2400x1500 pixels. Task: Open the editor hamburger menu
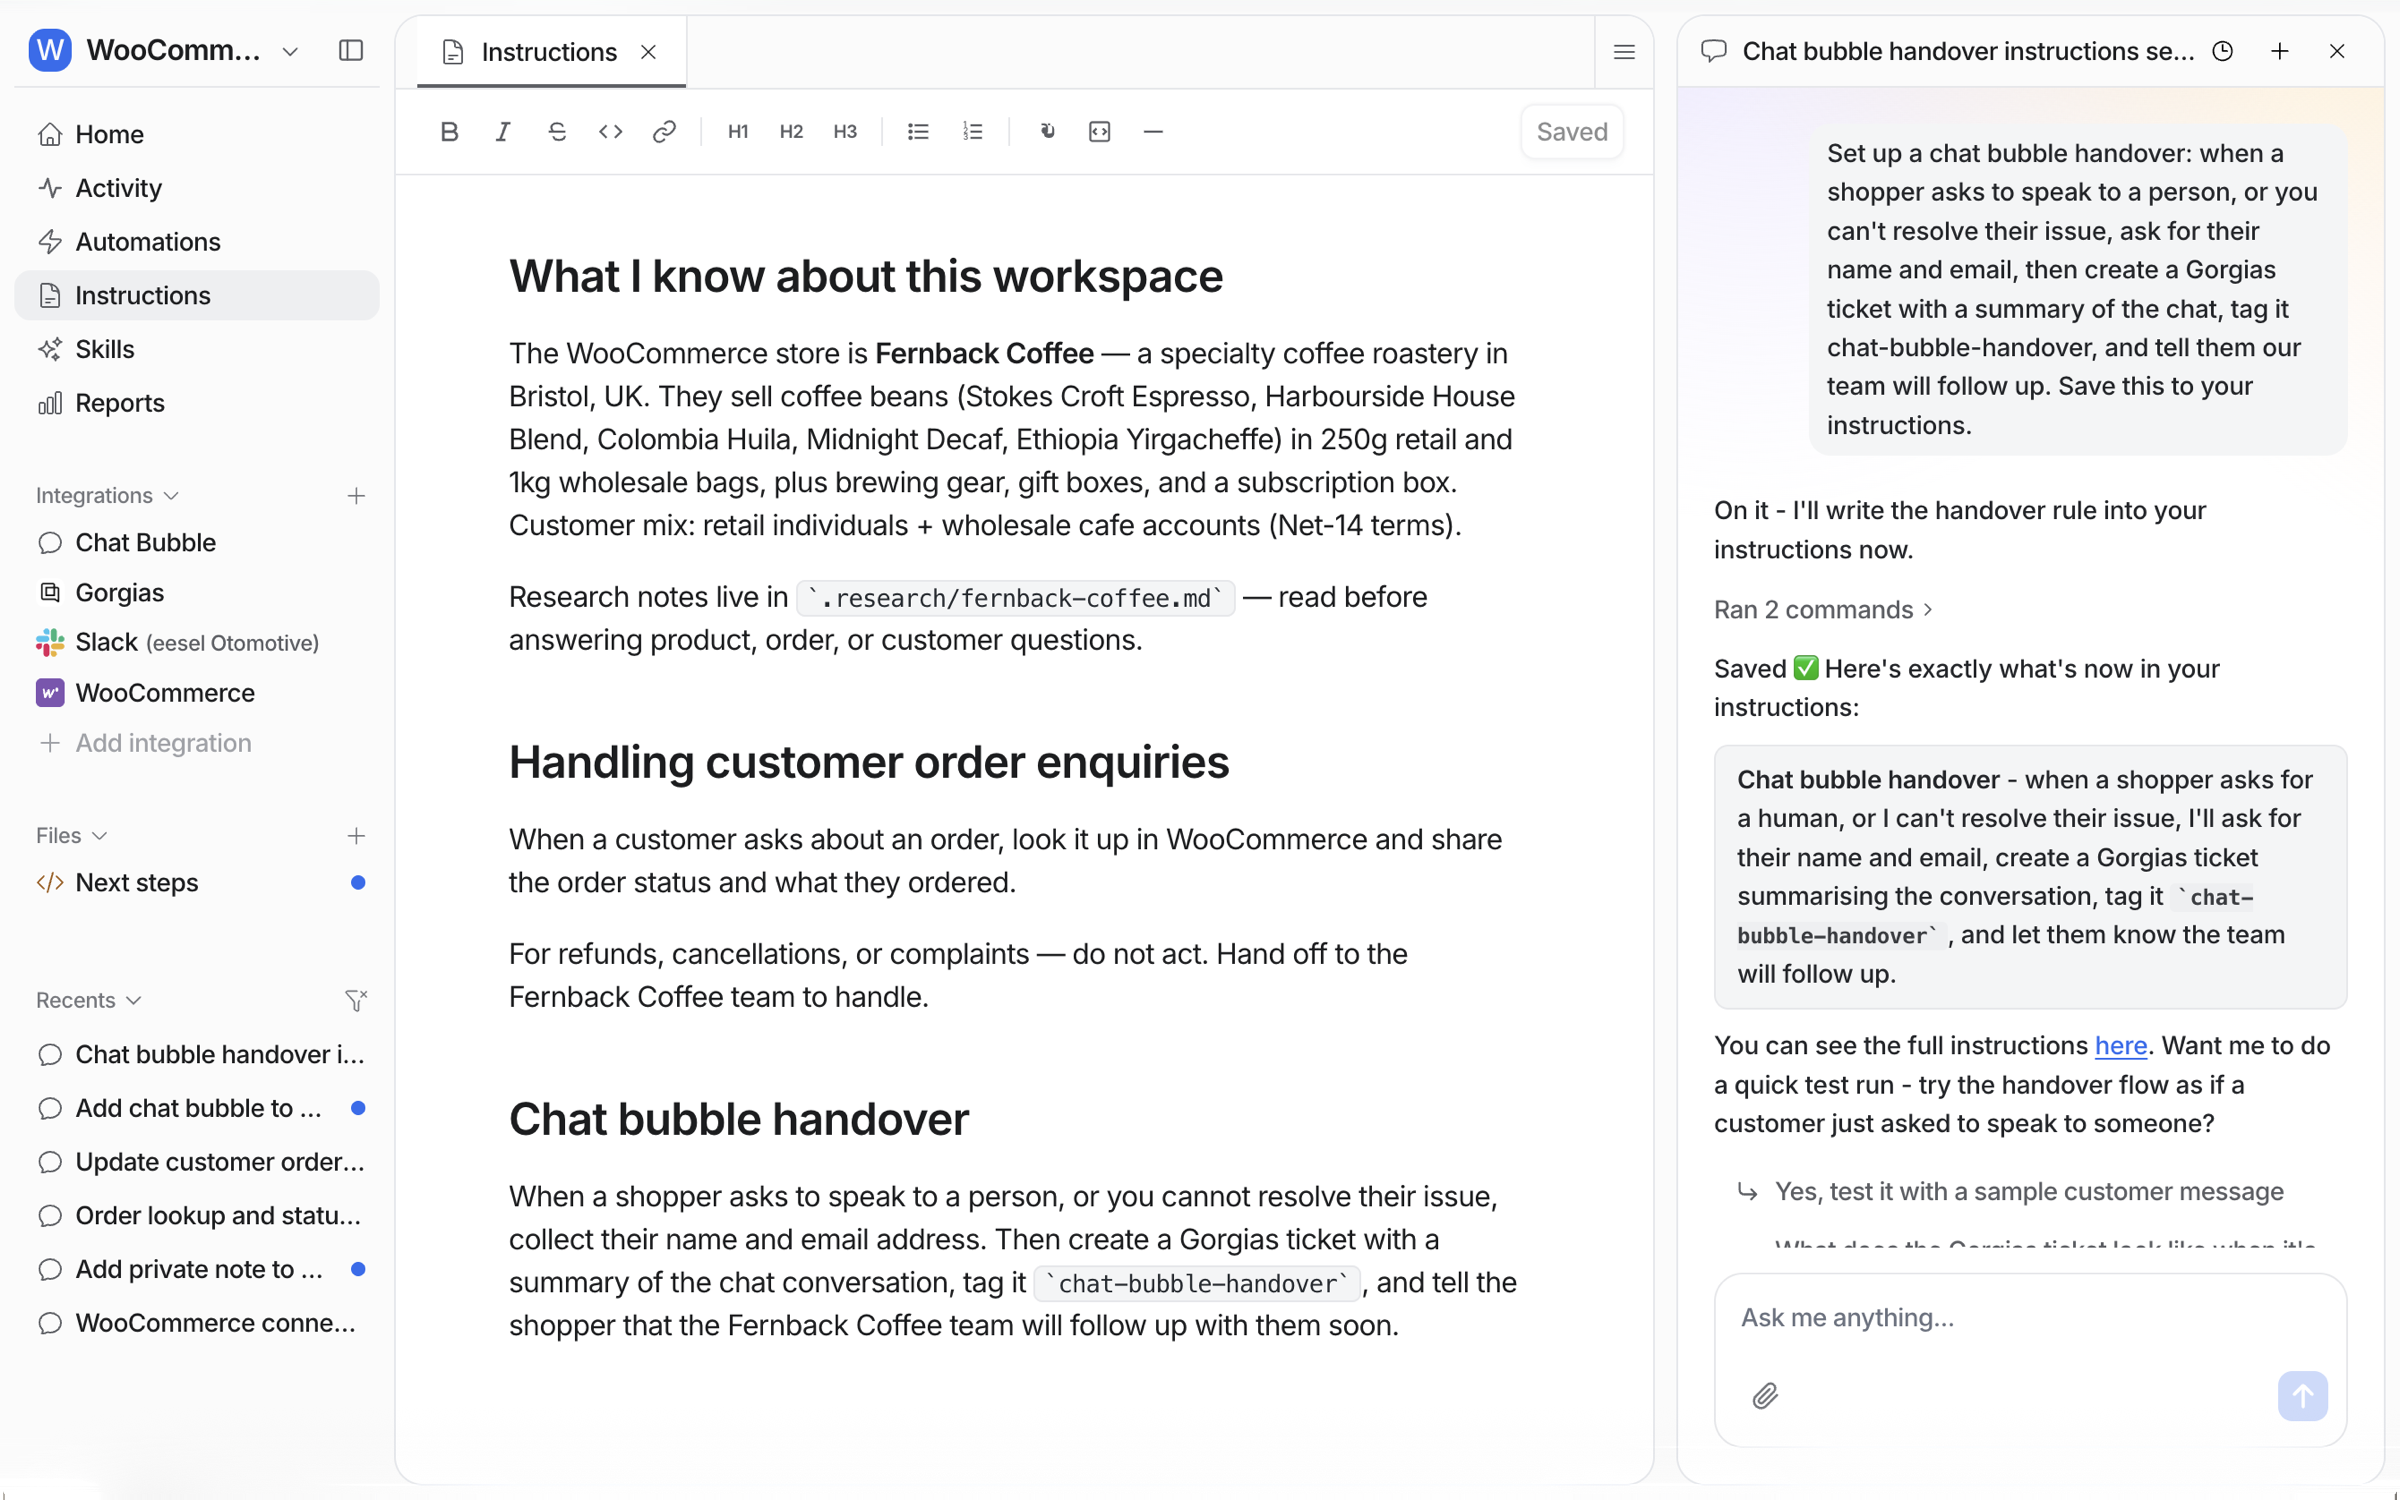pos(1624,52)
